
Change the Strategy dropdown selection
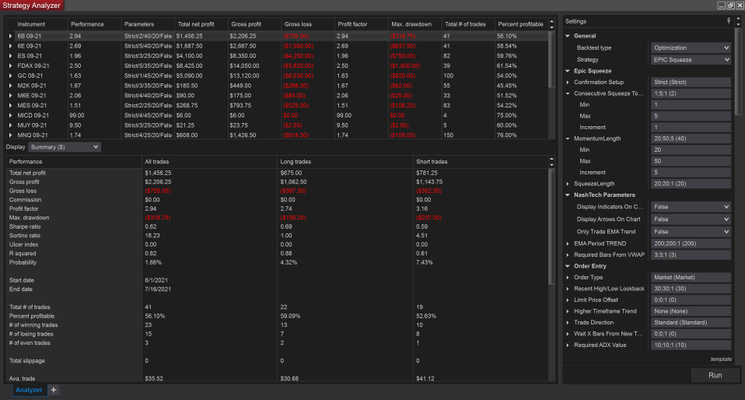point(691,60)
